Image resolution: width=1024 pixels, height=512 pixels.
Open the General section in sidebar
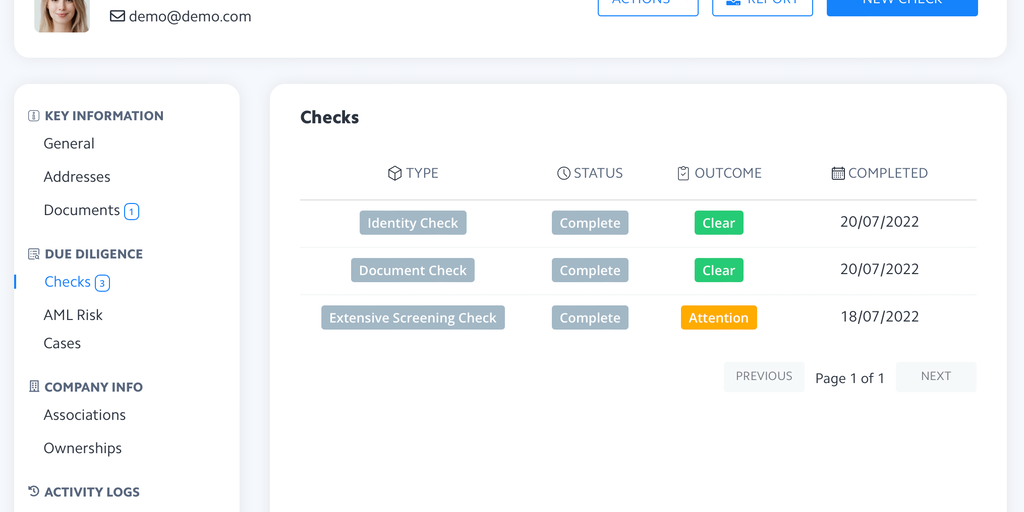point(69,144)
